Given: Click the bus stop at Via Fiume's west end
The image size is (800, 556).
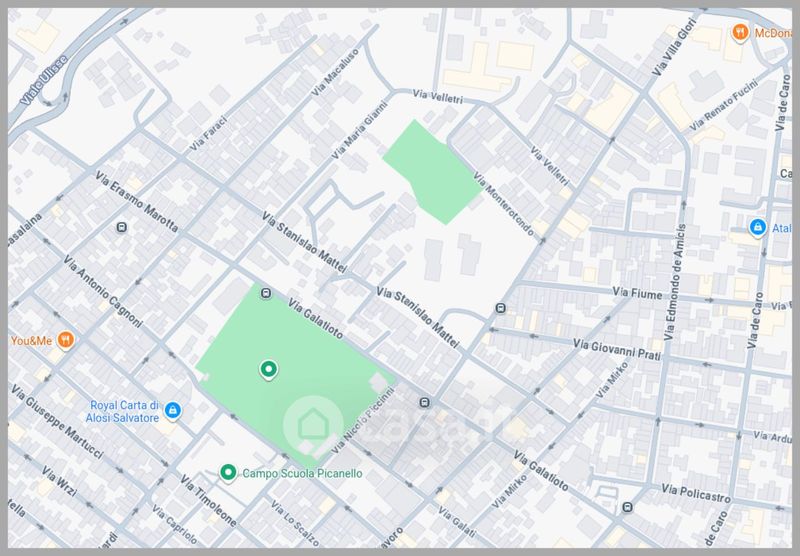Looking at the screenshot, I should [500, 308].
